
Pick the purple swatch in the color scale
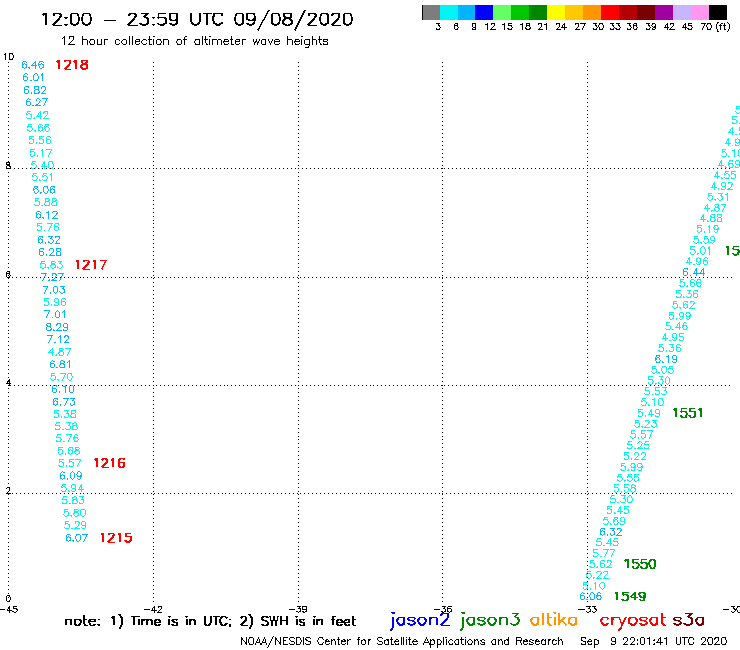point(664,12)
